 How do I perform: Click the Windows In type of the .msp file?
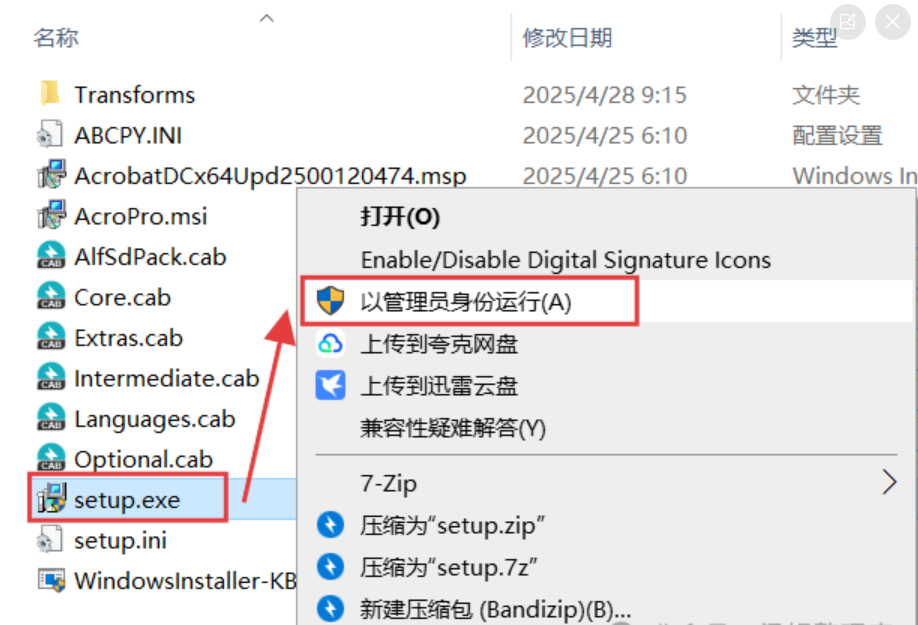point(855,176)
